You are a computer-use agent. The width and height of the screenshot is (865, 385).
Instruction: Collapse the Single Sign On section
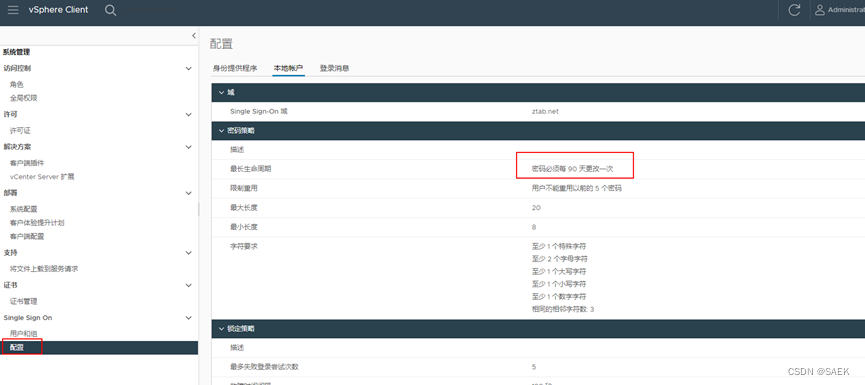pyautogui.click(x=189, y=318)
